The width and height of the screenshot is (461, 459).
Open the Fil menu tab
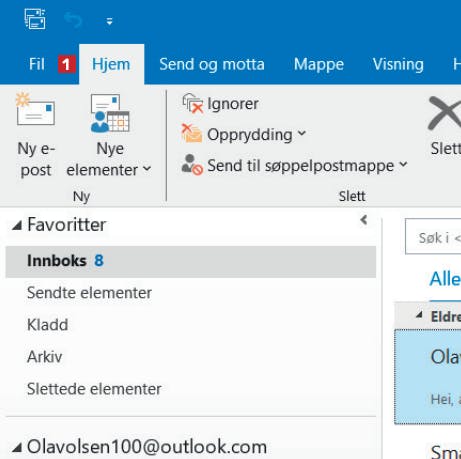click(37, 64)
